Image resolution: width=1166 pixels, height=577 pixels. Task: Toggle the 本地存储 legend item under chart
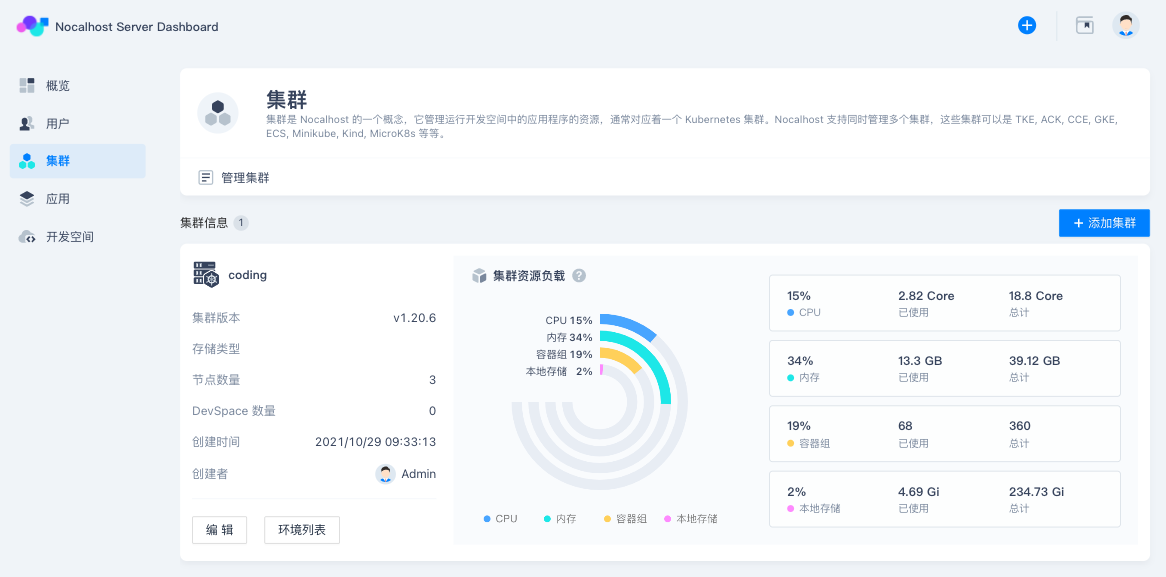[x=691, y=518]
